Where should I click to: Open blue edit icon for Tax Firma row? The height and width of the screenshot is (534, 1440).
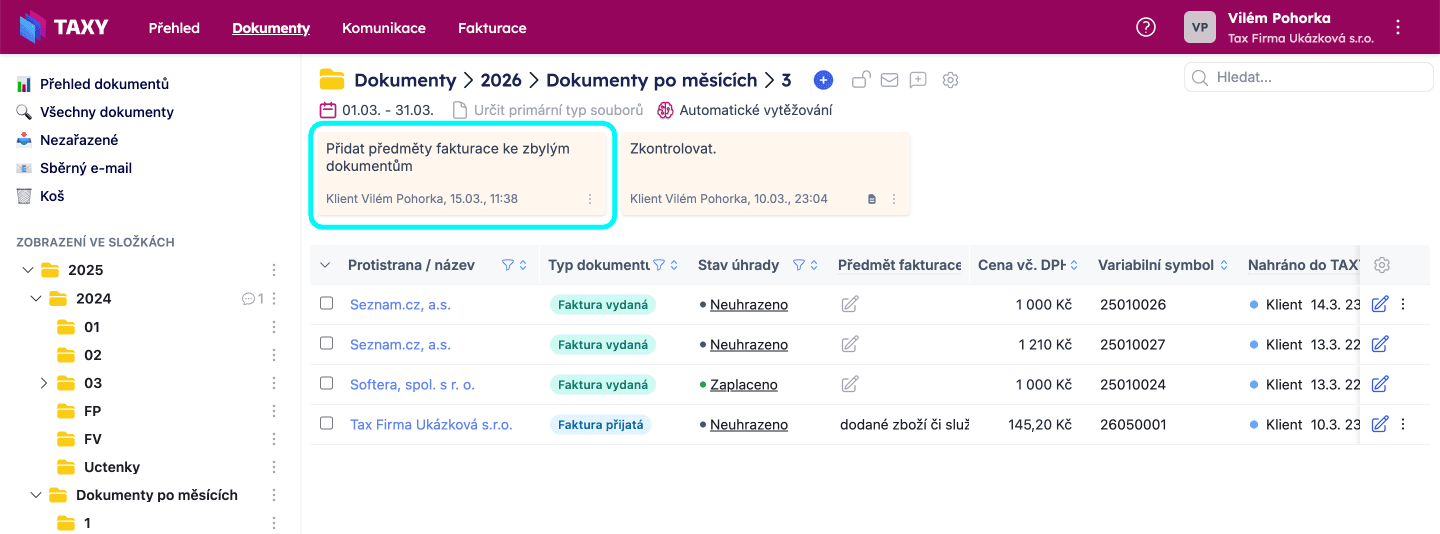click(1380, 424)
